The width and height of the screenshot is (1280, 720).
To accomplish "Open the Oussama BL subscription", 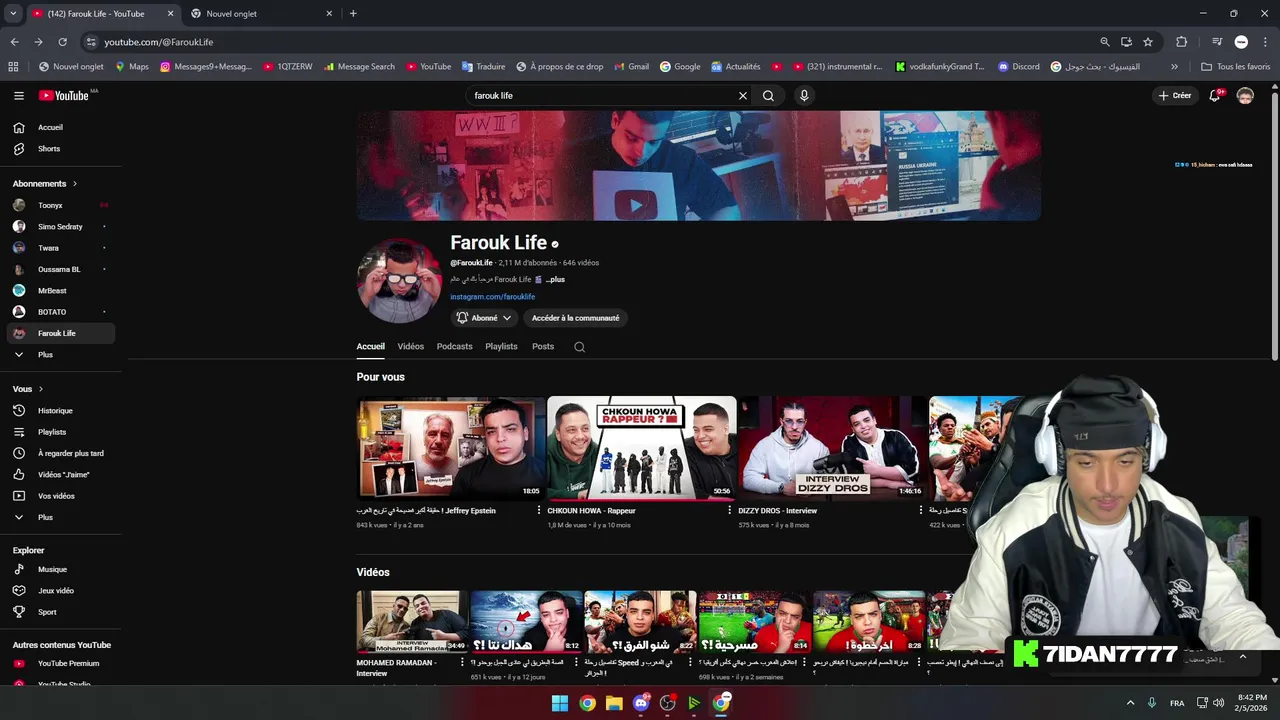I will pos(60,269).
